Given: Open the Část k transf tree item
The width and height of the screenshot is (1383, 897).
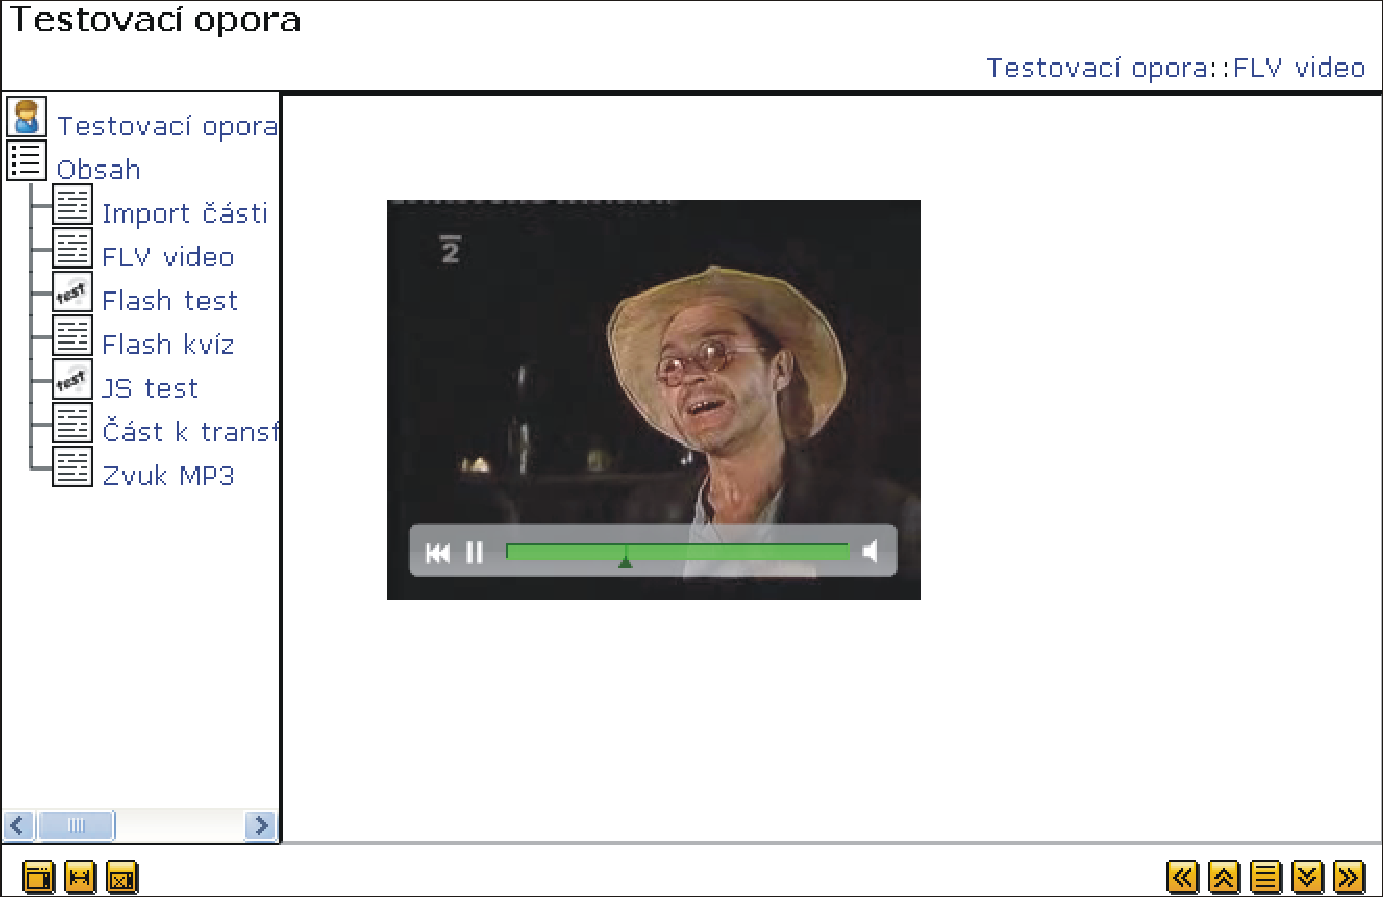Looking at the screenshot, I should click(190, 431).
